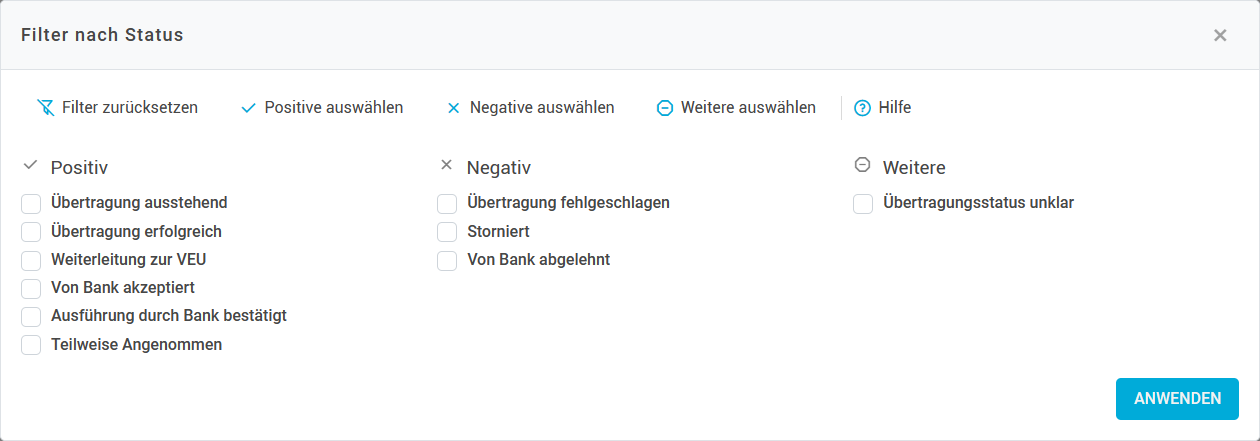This screenshot has height=441, width=1260.
Task: Enable the Übertragung ausstehend checkbox
Action: click(31, 204)
